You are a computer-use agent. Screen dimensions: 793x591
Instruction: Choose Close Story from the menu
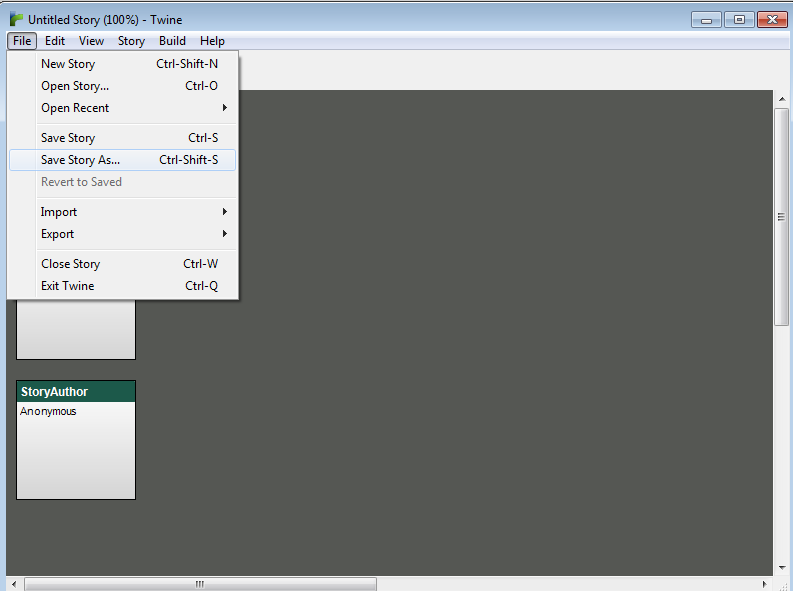click(70, 264)
